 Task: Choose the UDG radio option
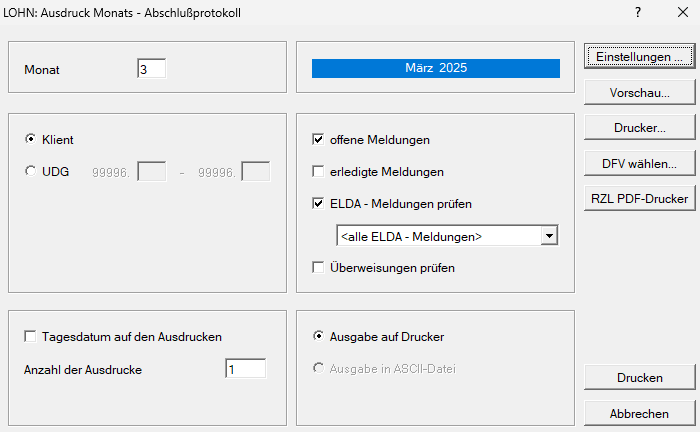coord(30,172)
